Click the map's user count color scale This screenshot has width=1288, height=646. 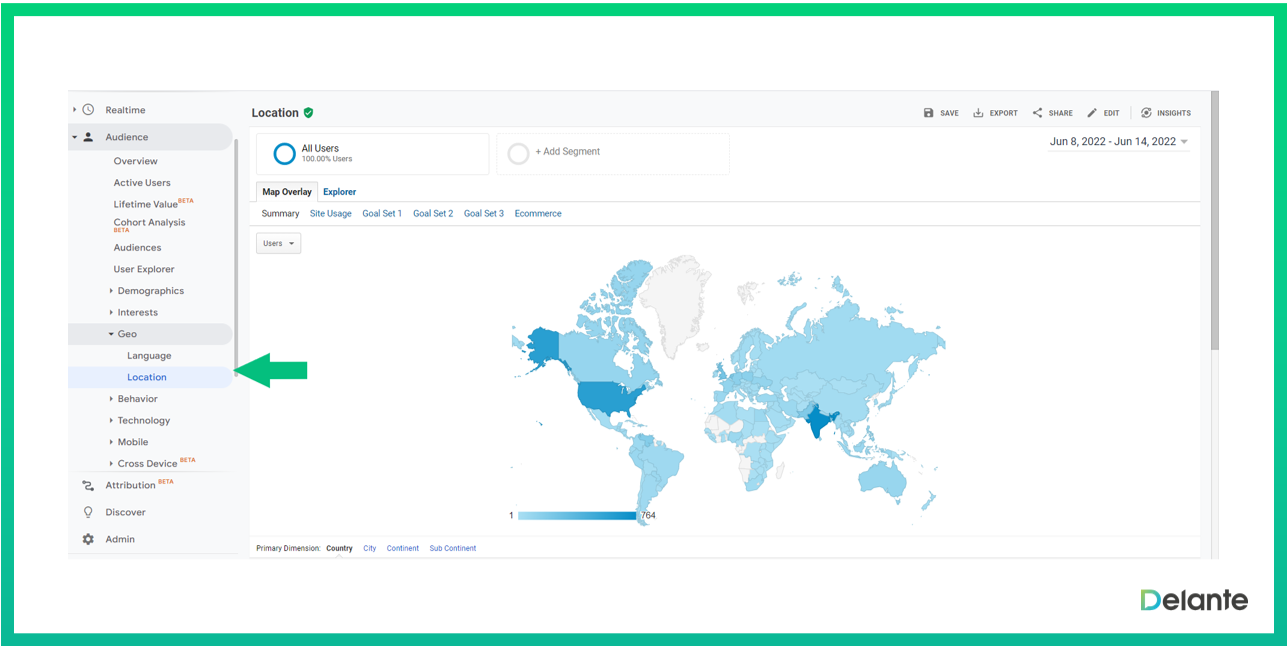tap(576, 516)
